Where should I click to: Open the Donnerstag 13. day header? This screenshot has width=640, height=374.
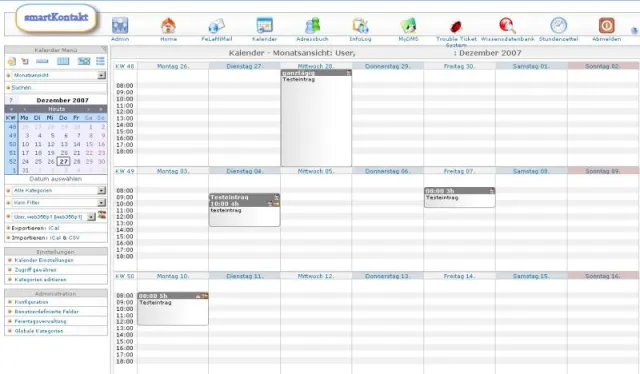point(387,276)
